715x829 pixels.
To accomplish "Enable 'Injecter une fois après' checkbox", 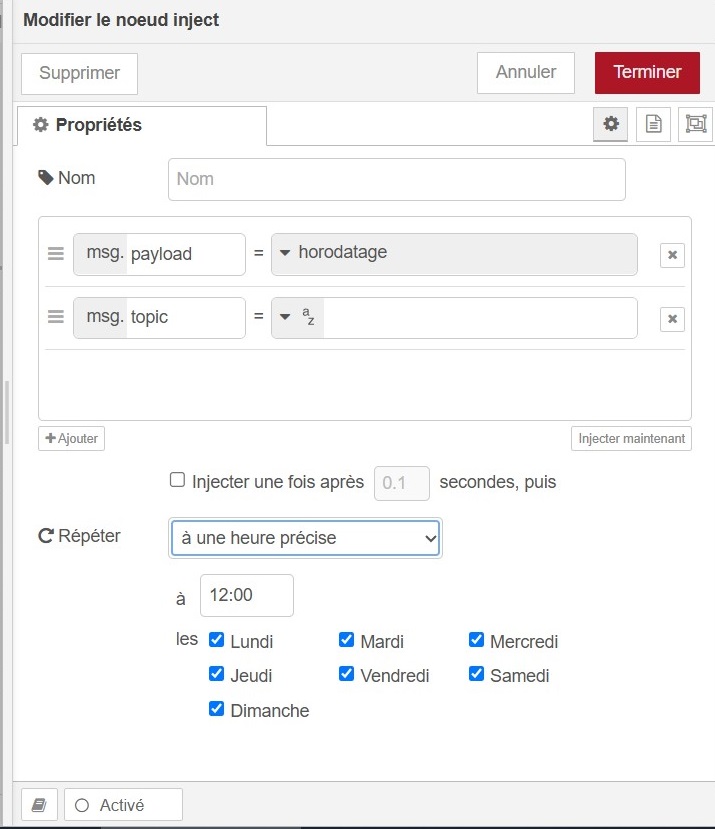I will tap(178, 481).
